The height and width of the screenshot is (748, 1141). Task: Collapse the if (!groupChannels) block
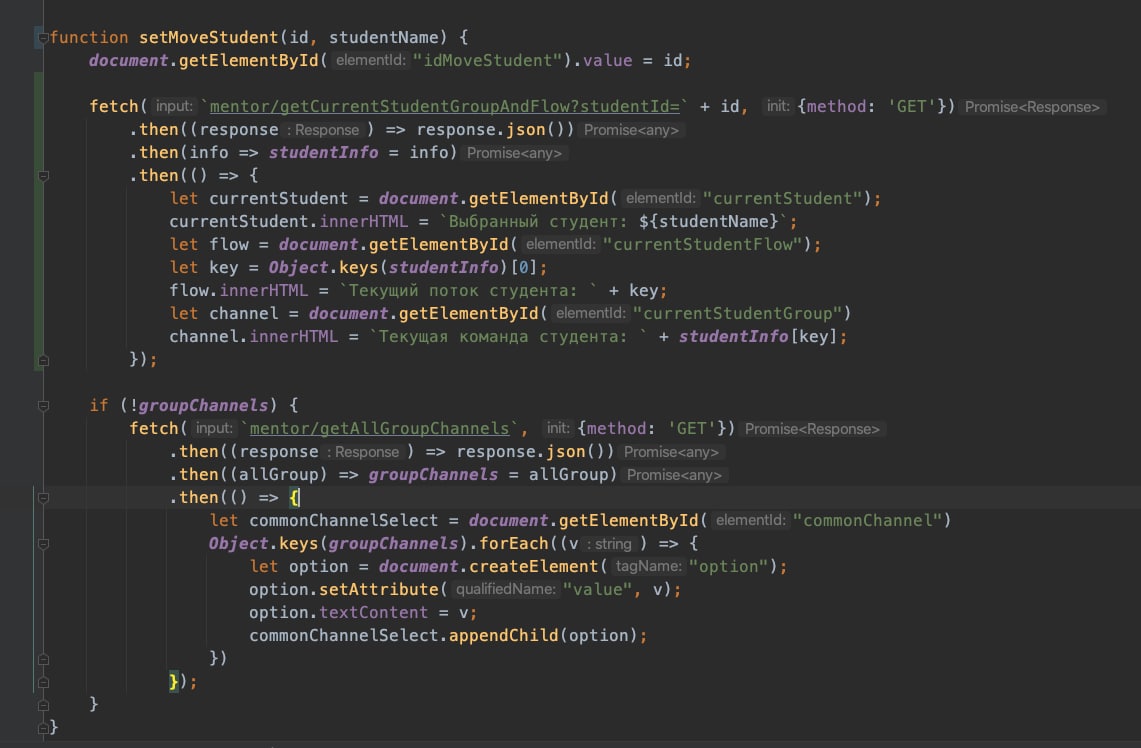pos(43,406)
